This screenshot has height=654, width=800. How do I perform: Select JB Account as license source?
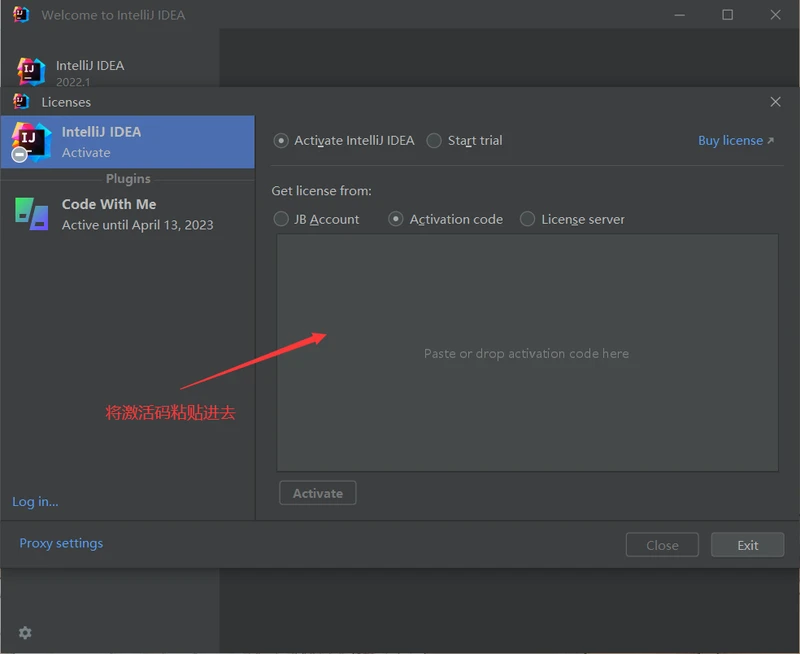pos(281,219)
